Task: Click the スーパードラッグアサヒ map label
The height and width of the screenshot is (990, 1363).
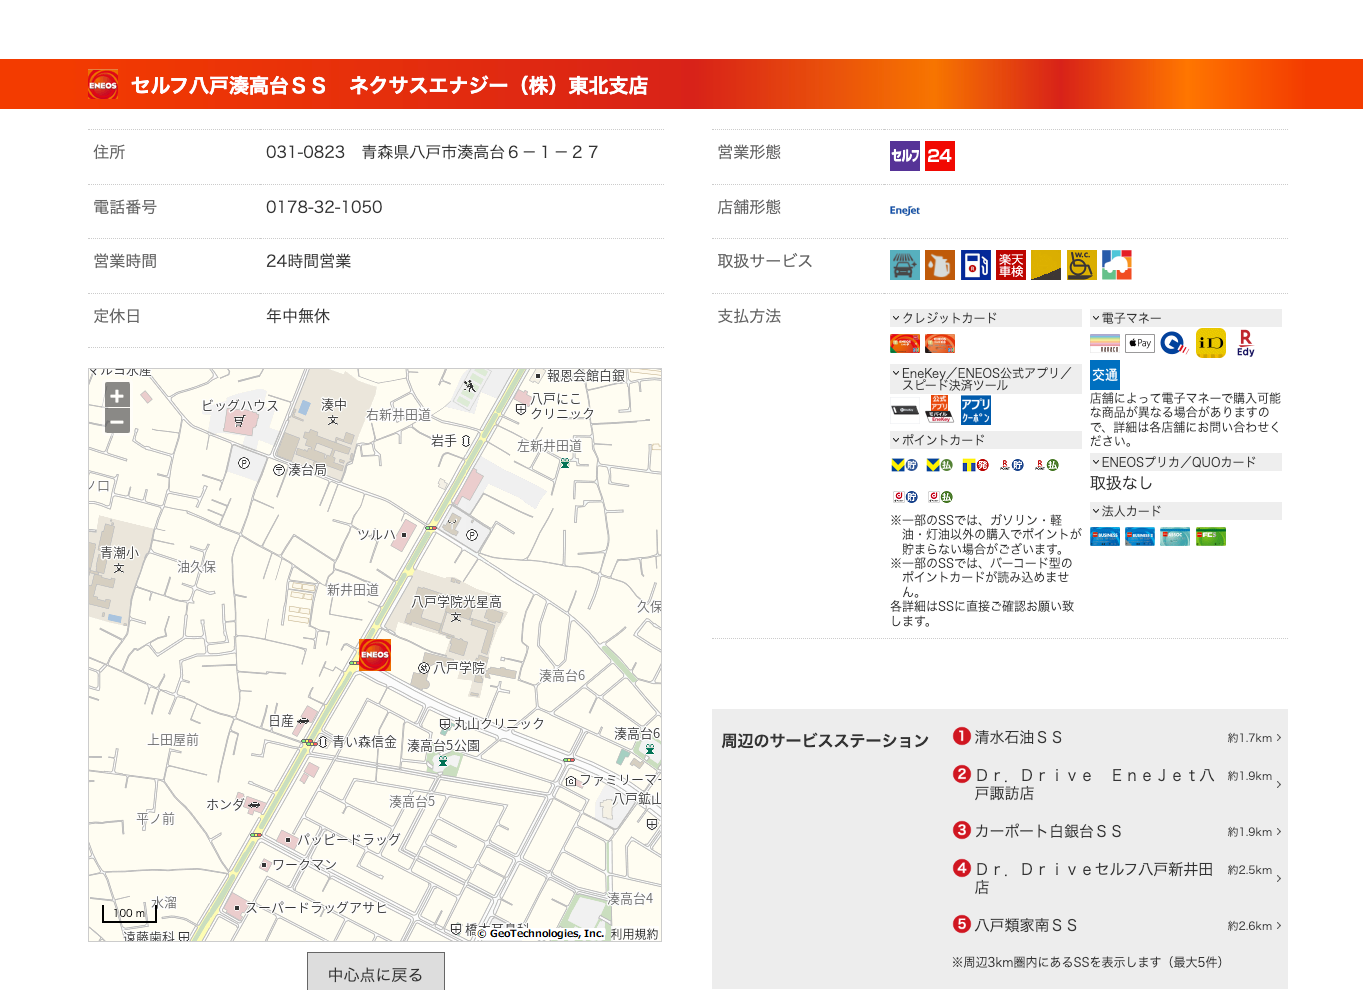Action: pos(316,908)
